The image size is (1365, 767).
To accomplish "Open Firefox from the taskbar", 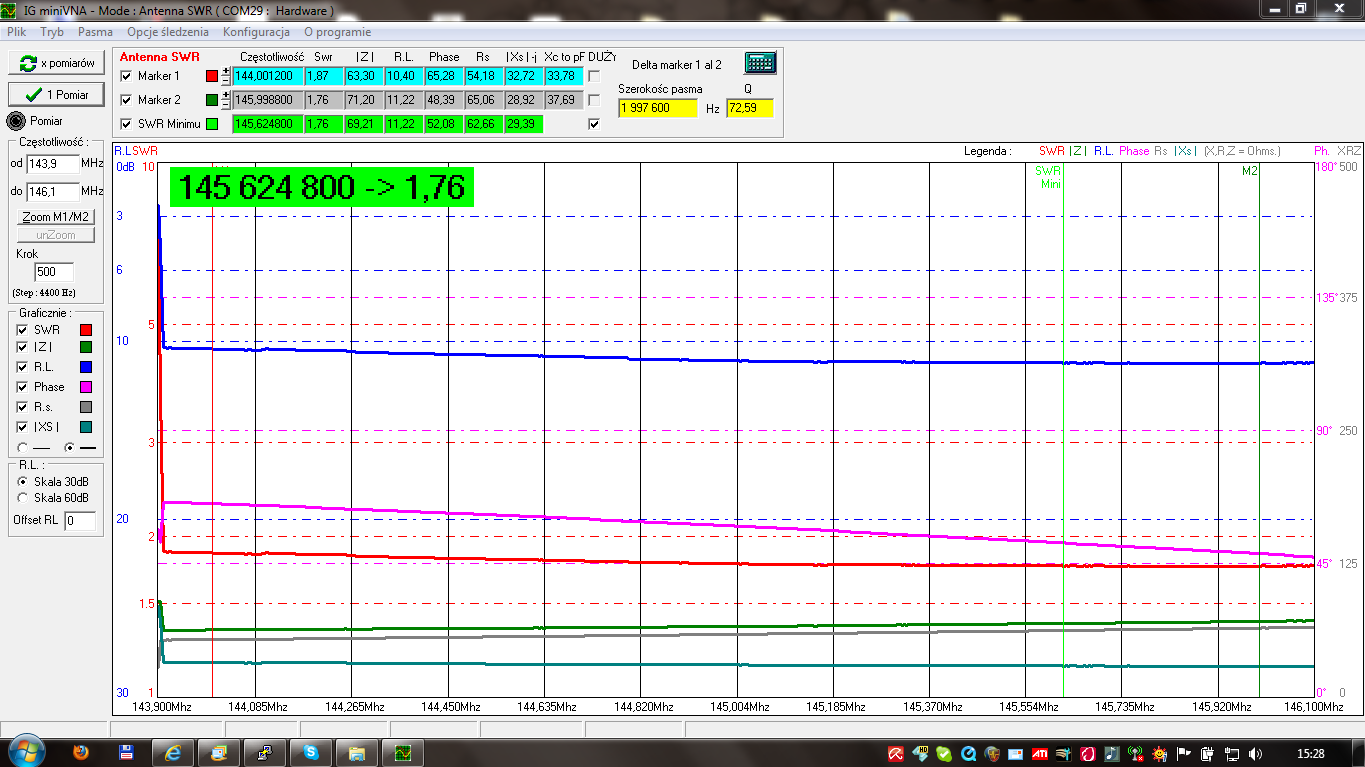I will 81,752.
